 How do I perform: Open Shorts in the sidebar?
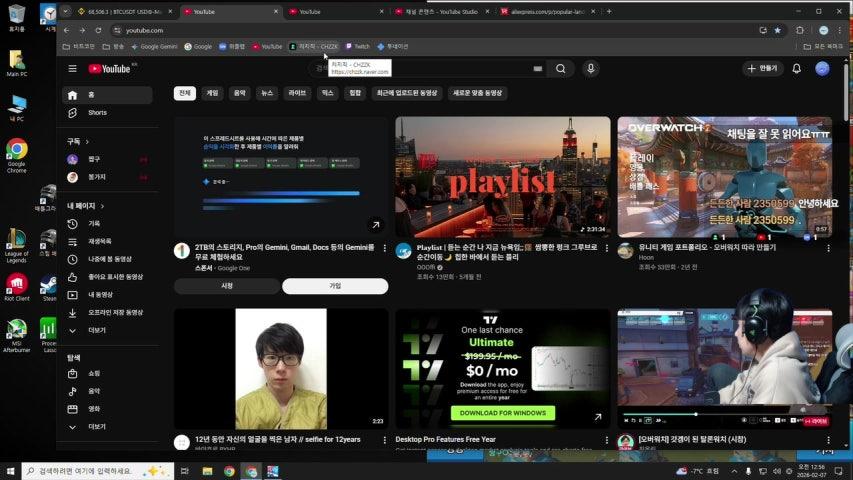[x=97, y=112]
